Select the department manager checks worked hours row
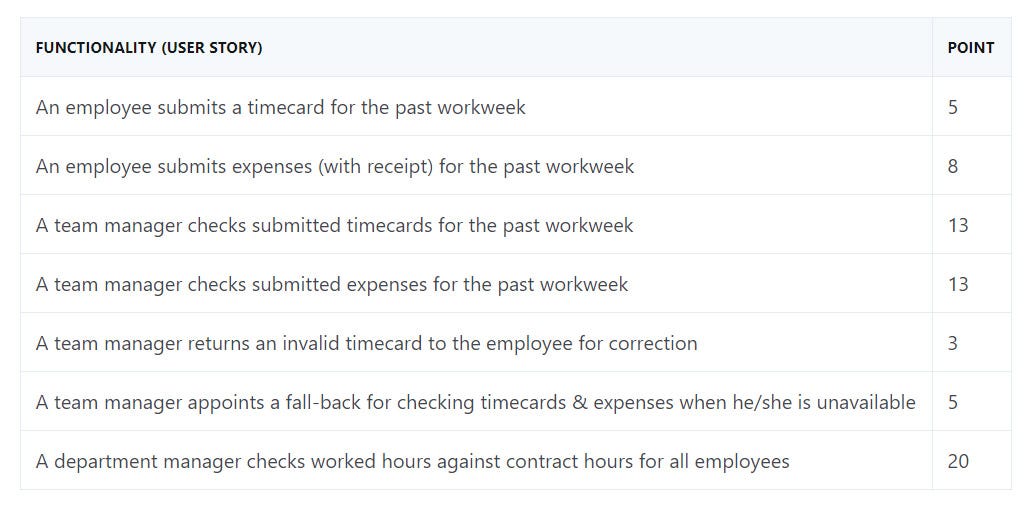The image size is (1036, 508). [x=515, y=460]
